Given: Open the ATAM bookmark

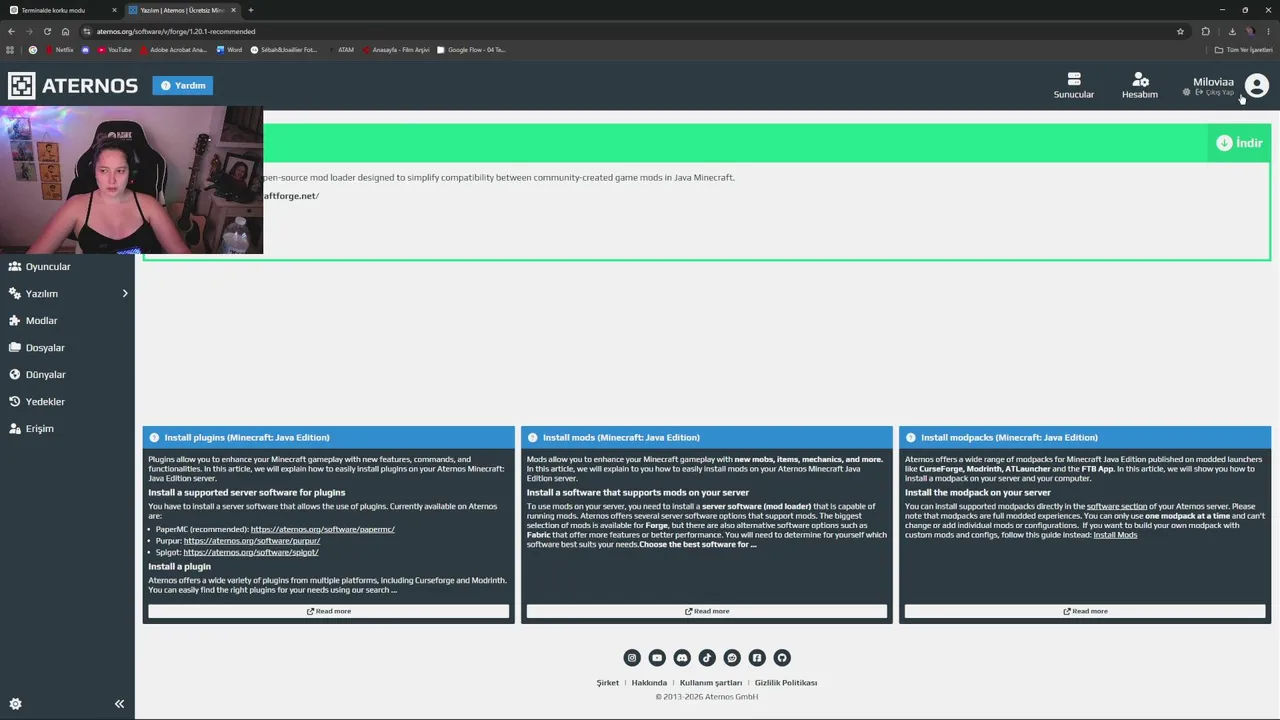Looking at the screenshot, I should (341, 50).
